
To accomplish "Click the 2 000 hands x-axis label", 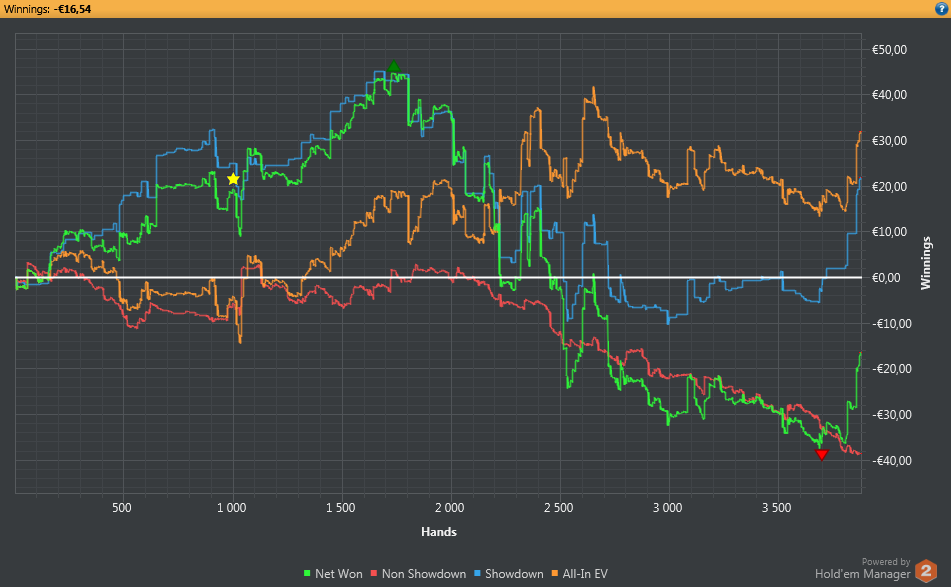I will pos(449,508).
